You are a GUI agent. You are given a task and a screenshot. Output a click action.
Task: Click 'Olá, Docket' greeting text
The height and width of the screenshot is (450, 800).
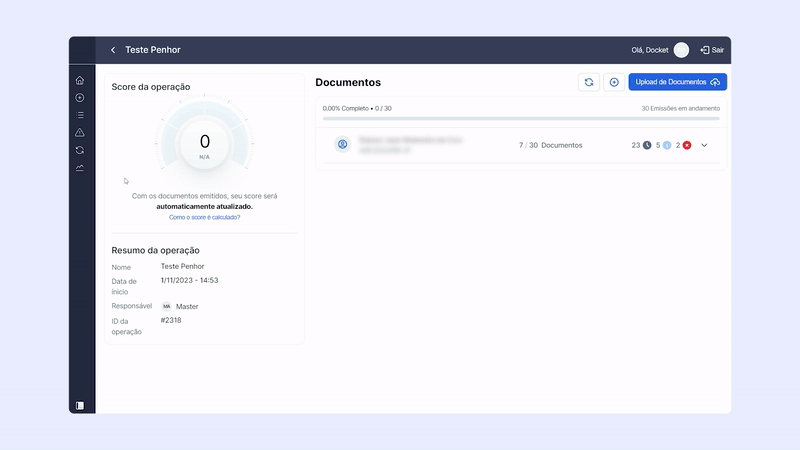pos(649,50)
